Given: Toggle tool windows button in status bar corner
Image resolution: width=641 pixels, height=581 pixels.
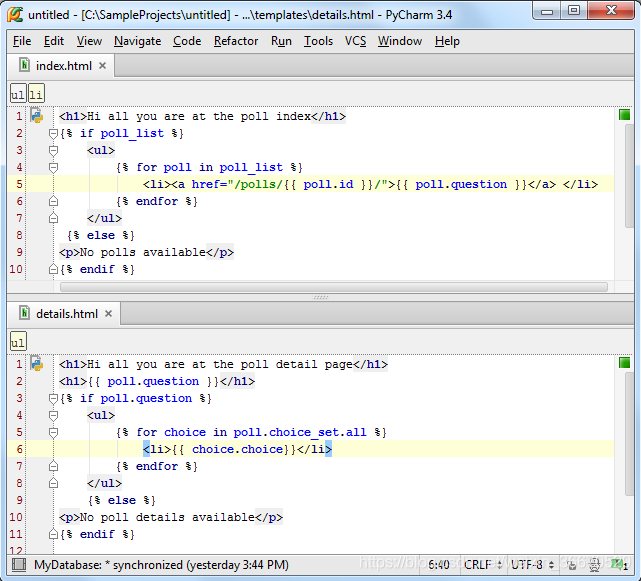Looking at the screenshot, I should pos(19,565).
